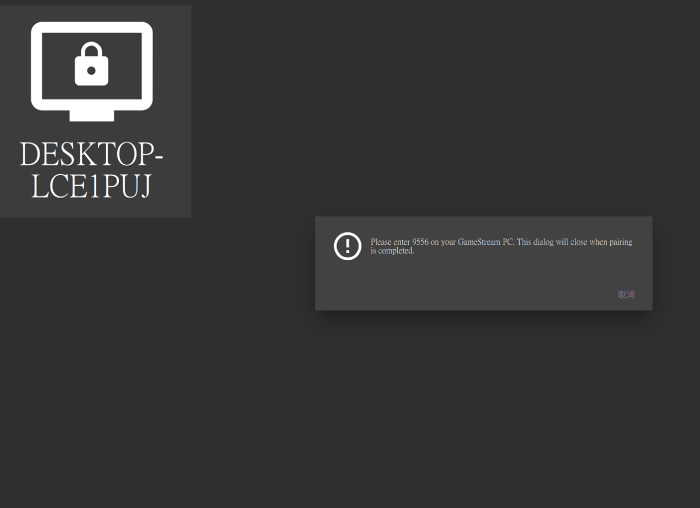Click 'Please enter' at start of dialog message

pyautogui.click(x=390, y=242)
